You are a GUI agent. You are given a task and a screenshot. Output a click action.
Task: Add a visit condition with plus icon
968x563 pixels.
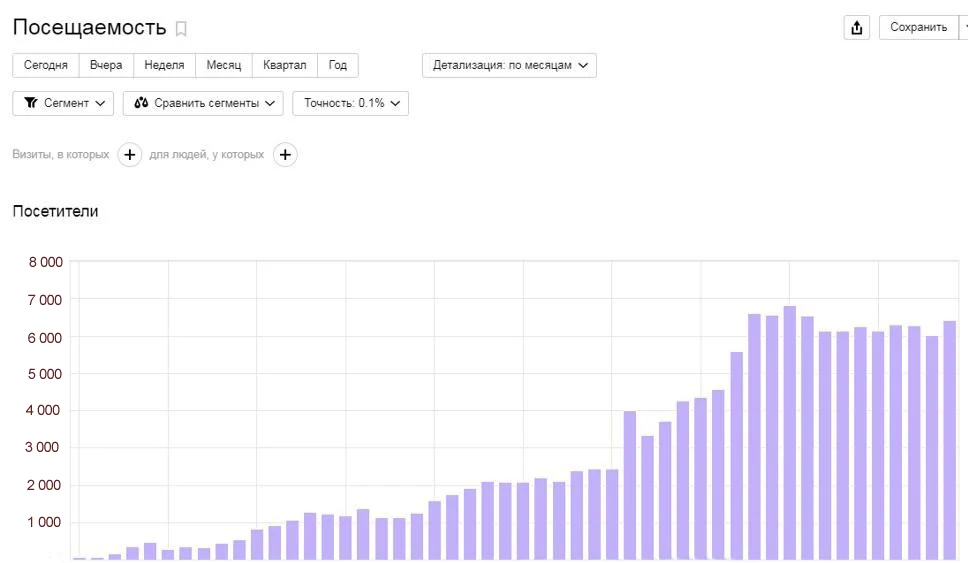[130, 155]
